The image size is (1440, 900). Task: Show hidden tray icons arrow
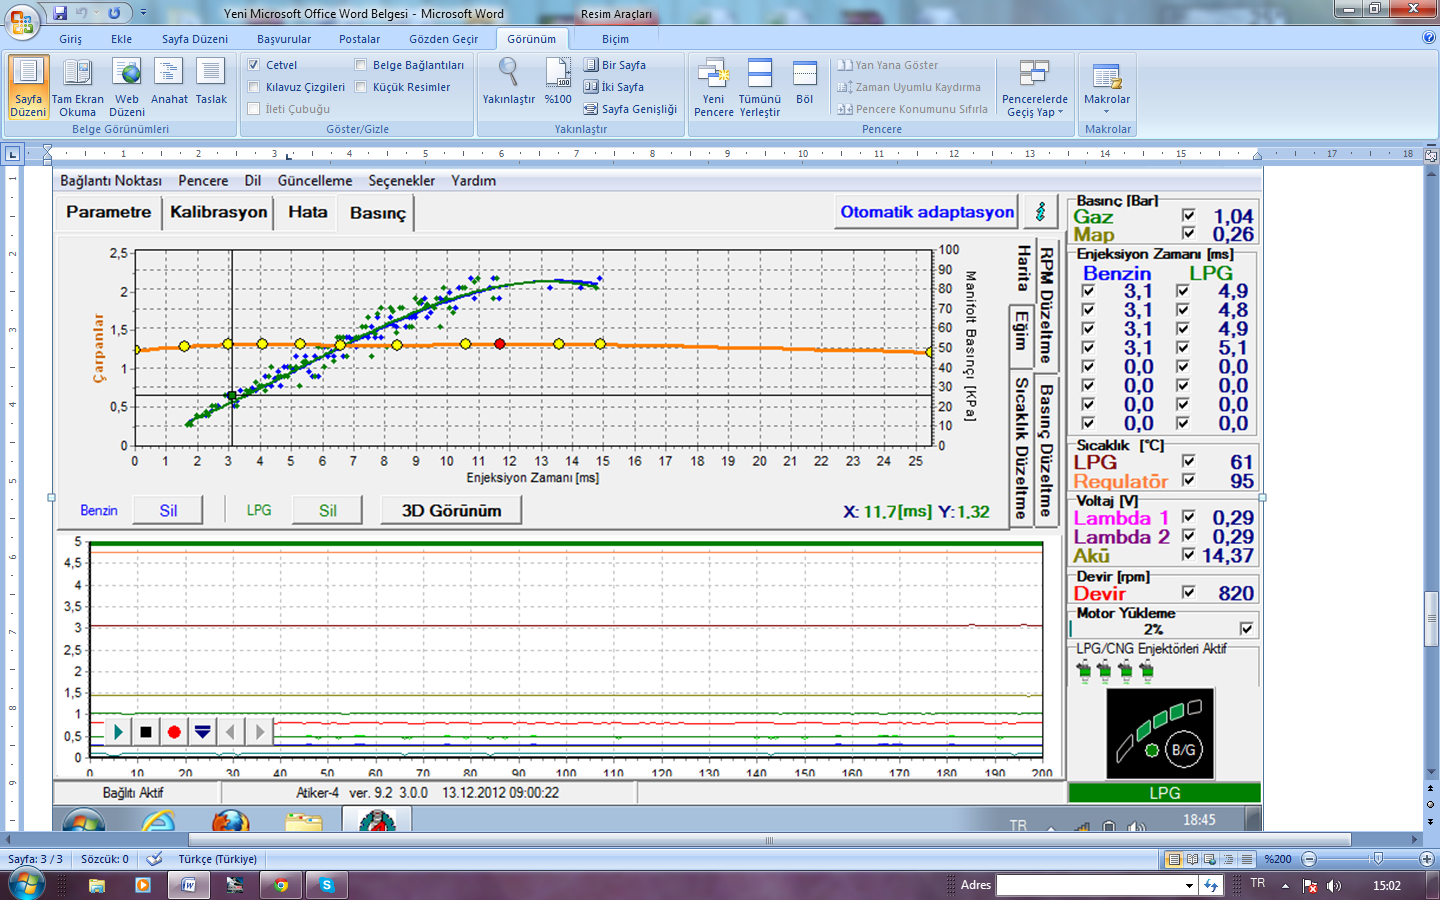pyautogui.click(x=1285, y=886)
